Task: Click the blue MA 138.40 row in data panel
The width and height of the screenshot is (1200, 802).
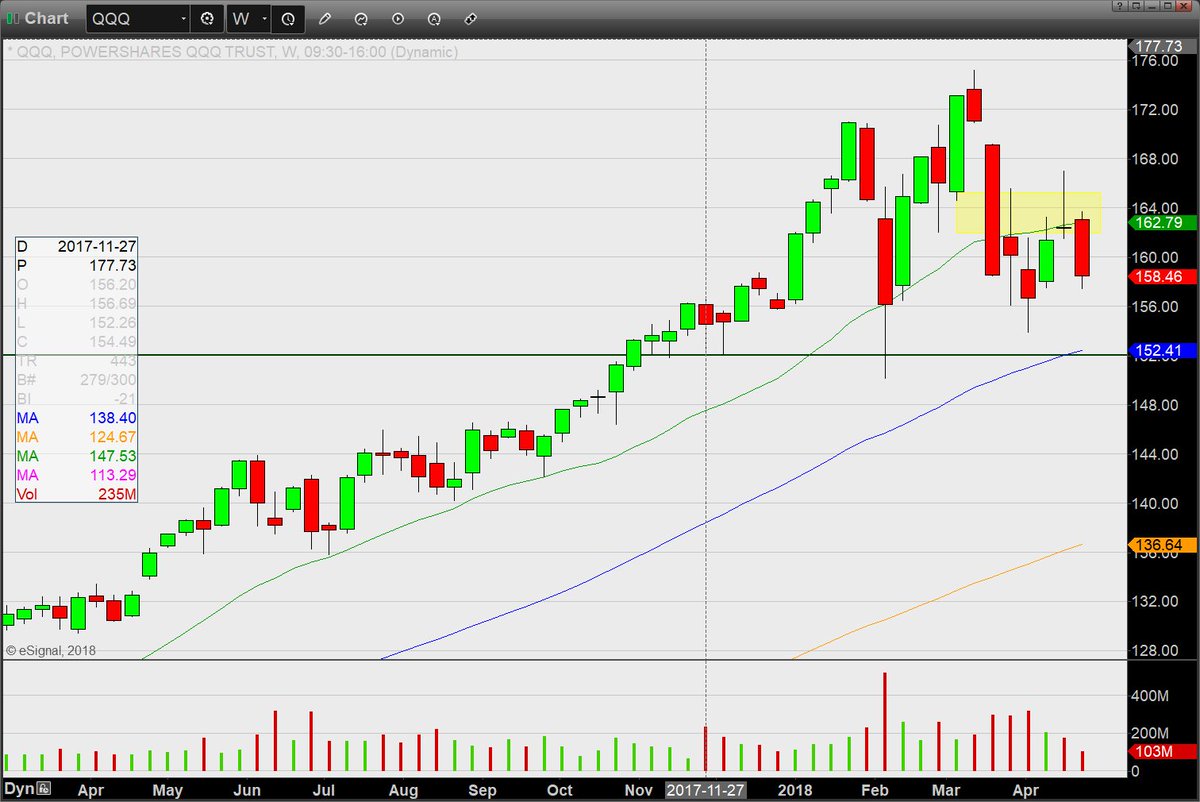Action: point(76,417)
